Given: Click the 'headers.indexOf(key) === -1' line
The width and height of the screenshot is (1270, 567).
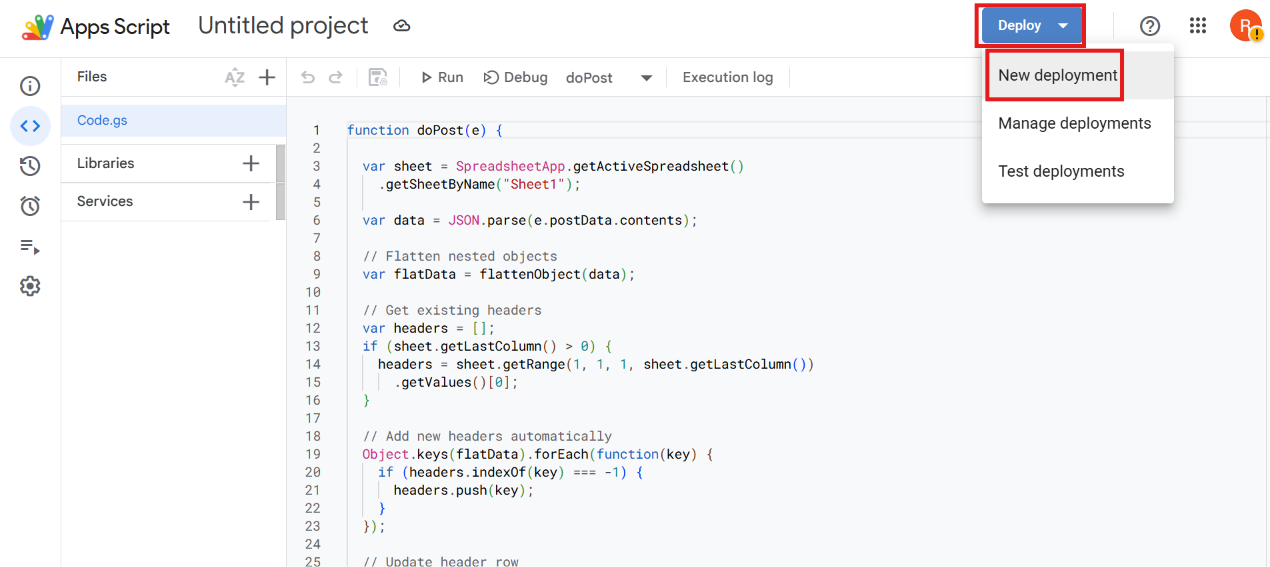Looking at the screenshot, I should click(x=510, y=472).
